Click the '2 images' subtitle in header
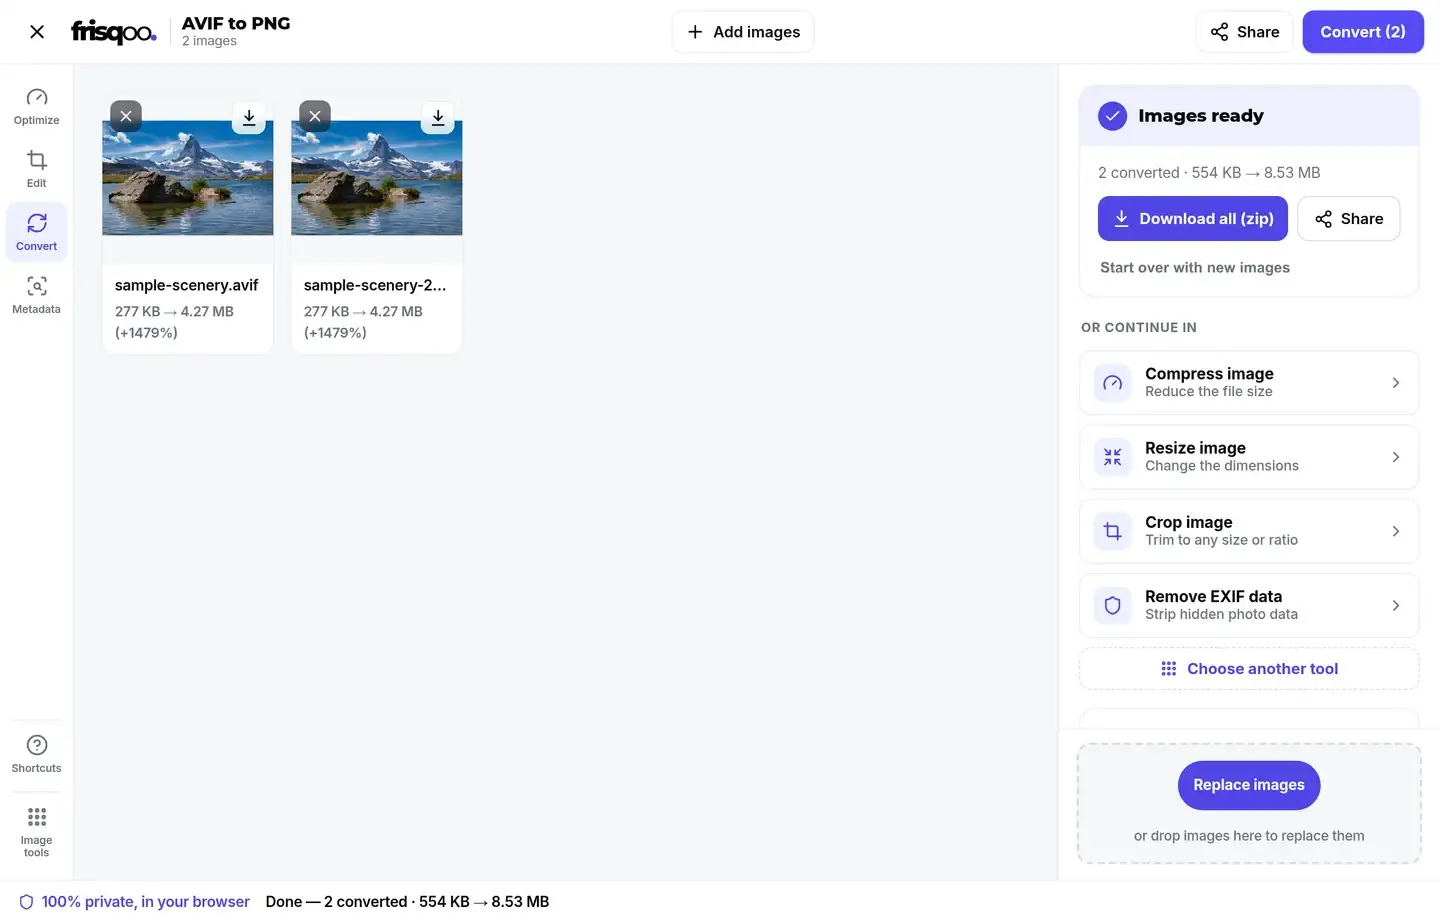This screenshot has height=923, width=1440. pos(209,41)
